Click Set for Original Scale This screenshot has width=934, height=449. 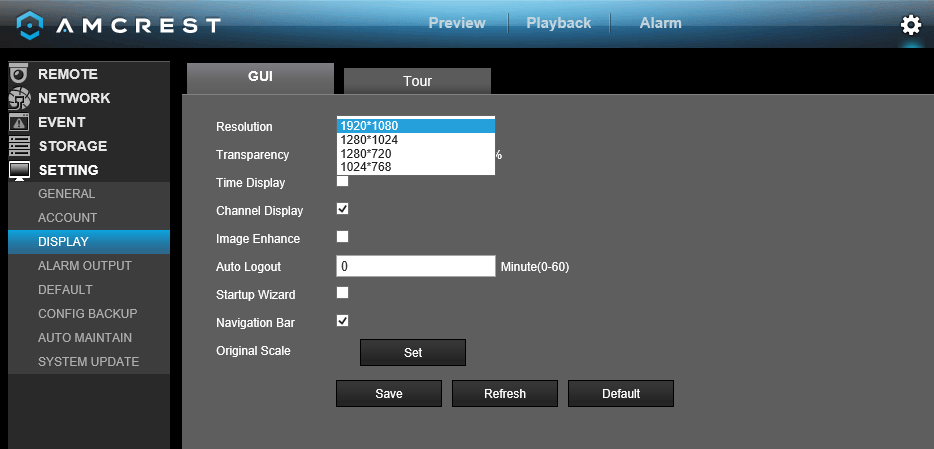(x=413, y=353)
